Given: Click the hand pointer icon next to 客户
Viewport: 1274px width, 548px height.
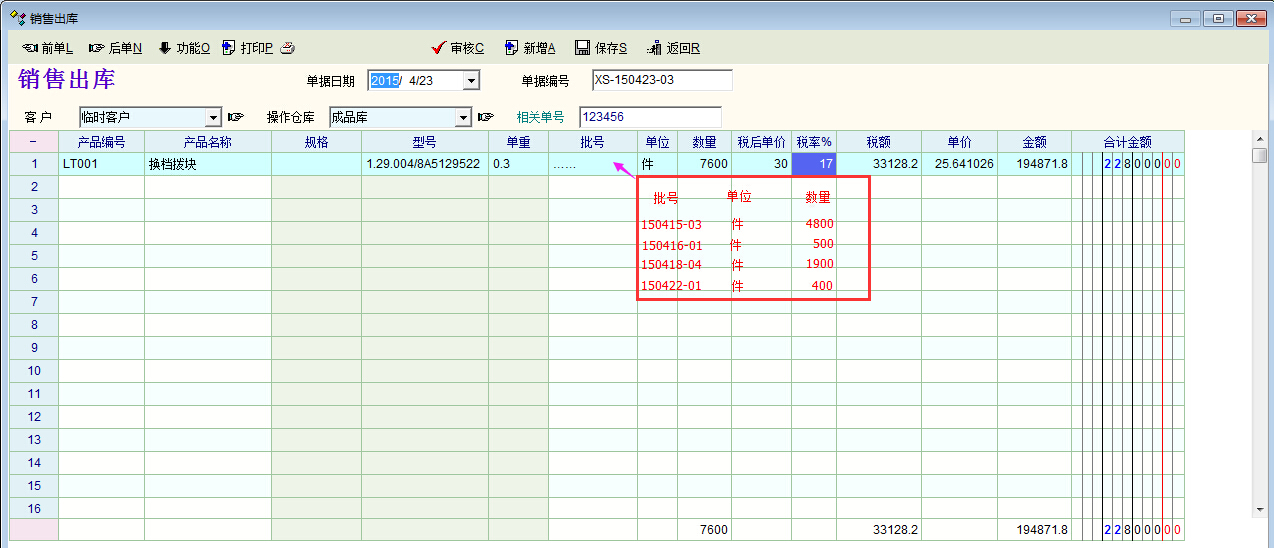Looking at the screenshot, I should (x=236, y=118).
